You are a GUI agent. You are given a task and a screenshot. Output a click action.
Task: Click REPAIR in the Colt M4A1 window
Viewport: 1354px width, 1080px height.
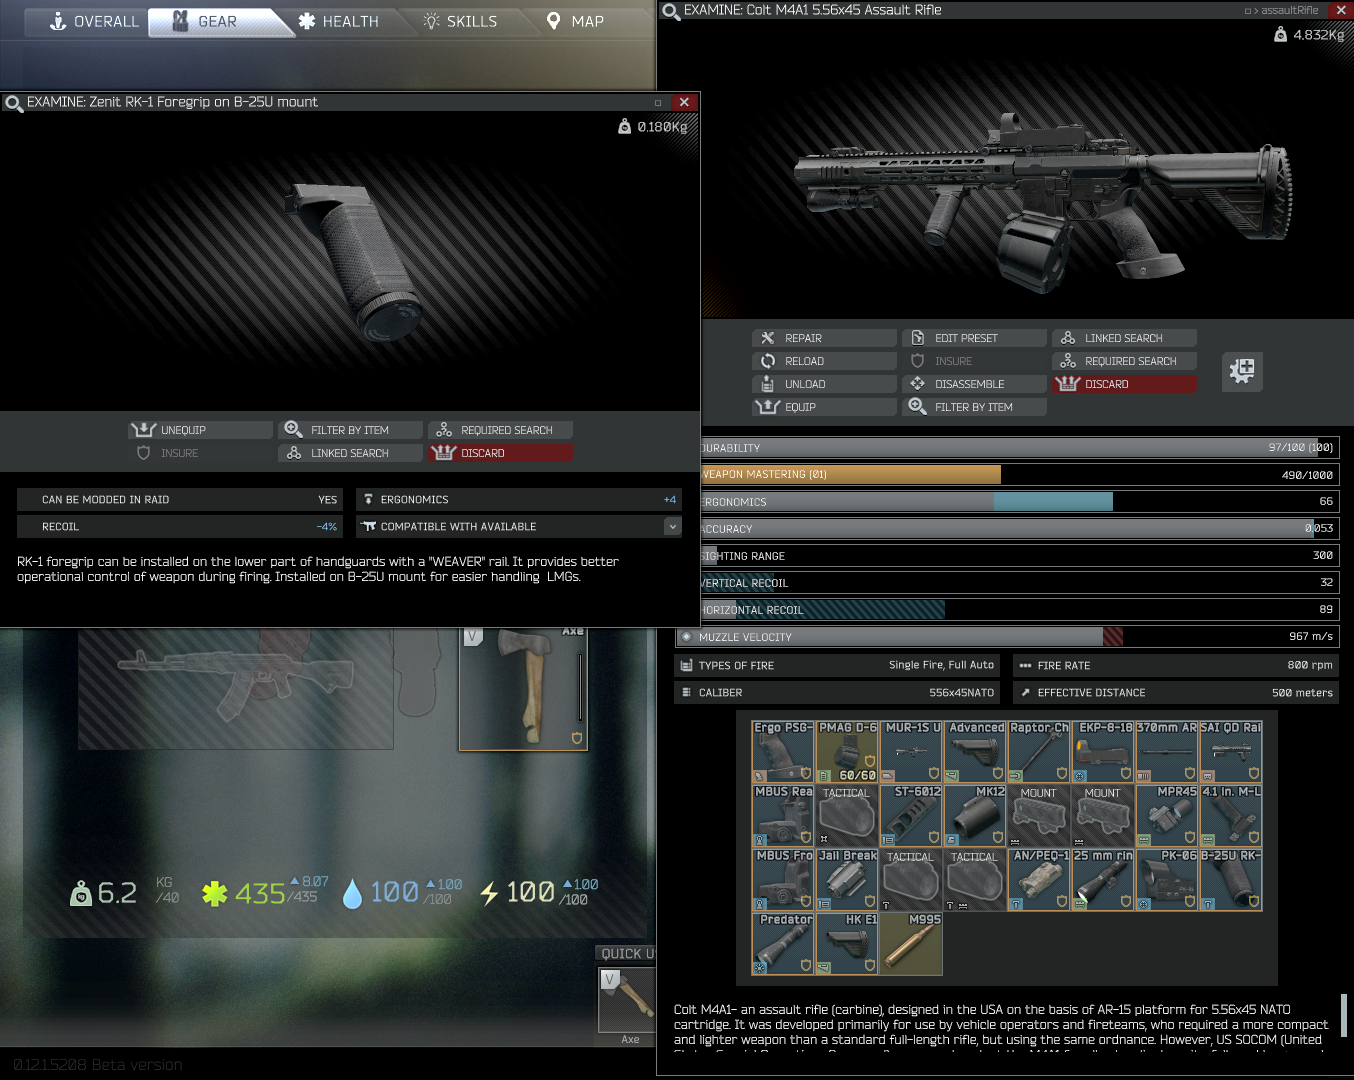[x=823, y=338]
